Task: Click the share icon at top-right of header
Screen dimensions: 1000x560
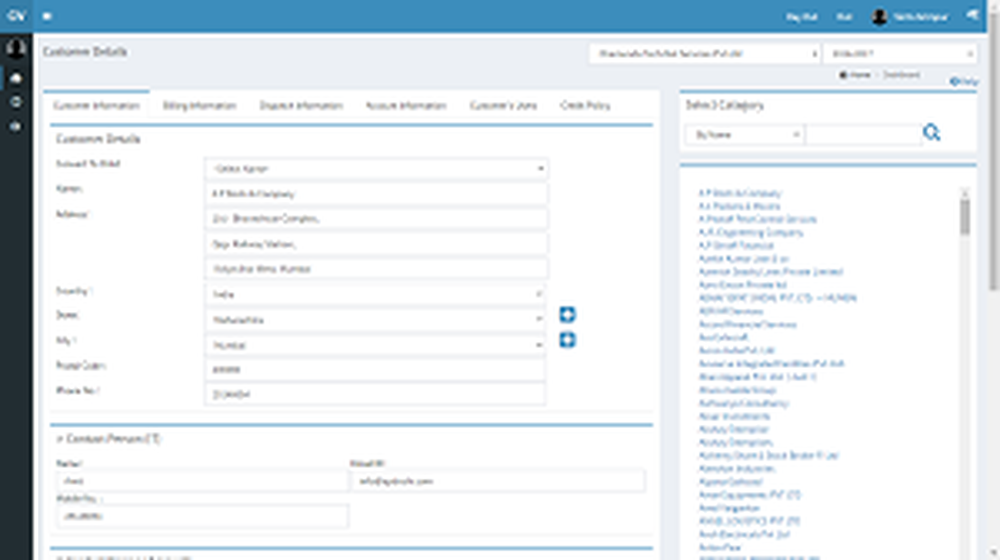Action: click(972, 15)
